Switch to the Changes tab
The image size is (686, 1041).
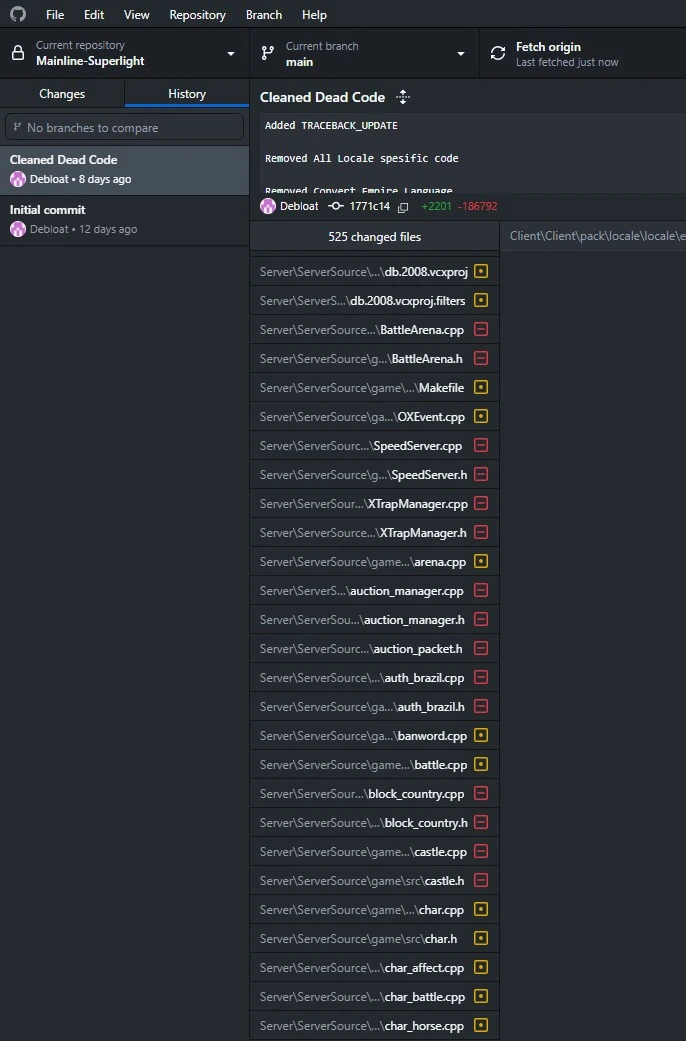click(62, 94)
